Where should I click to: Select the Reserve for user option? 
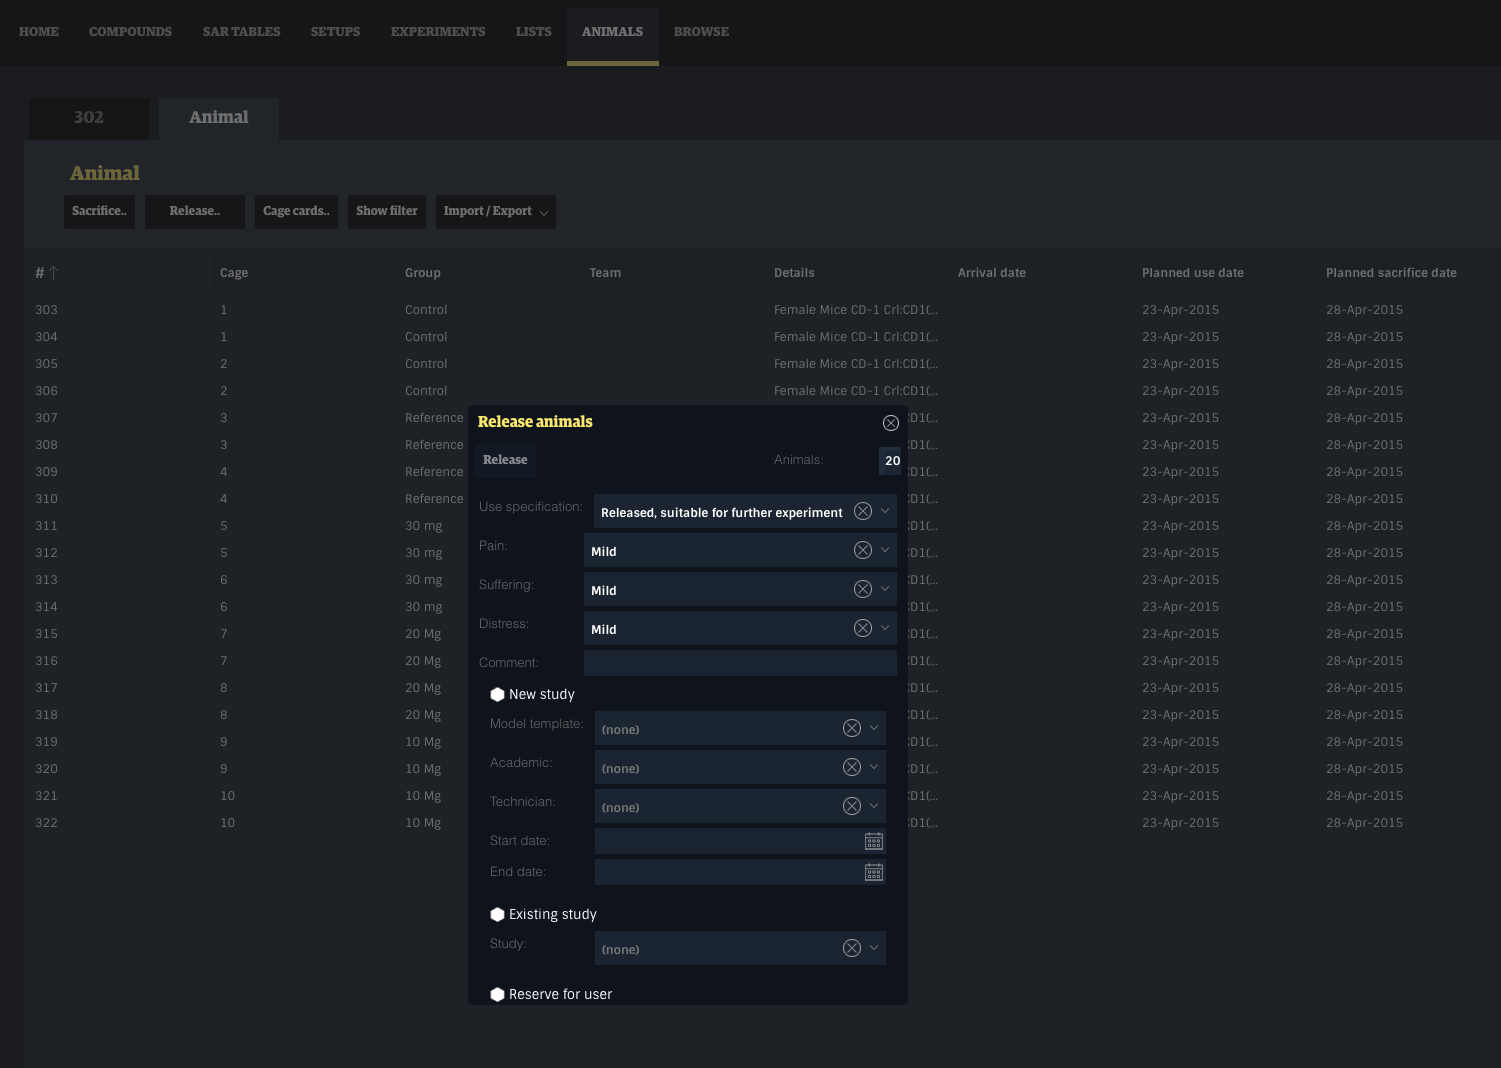click(x=497, y=994)
